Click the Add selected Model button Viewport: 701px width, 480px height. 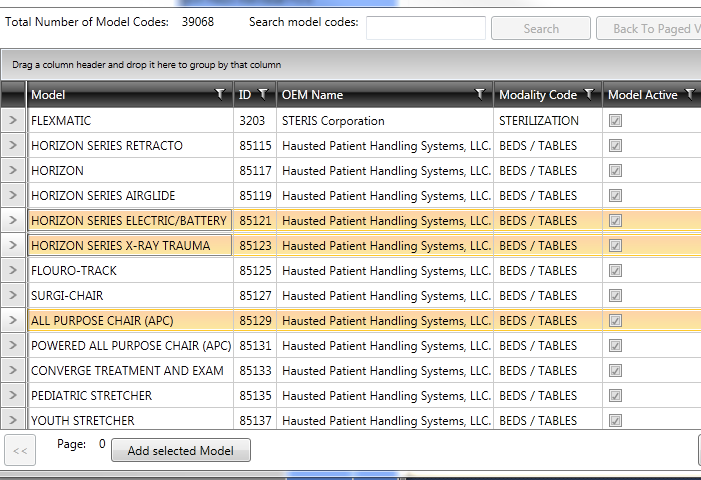click(x=180, y=451)
